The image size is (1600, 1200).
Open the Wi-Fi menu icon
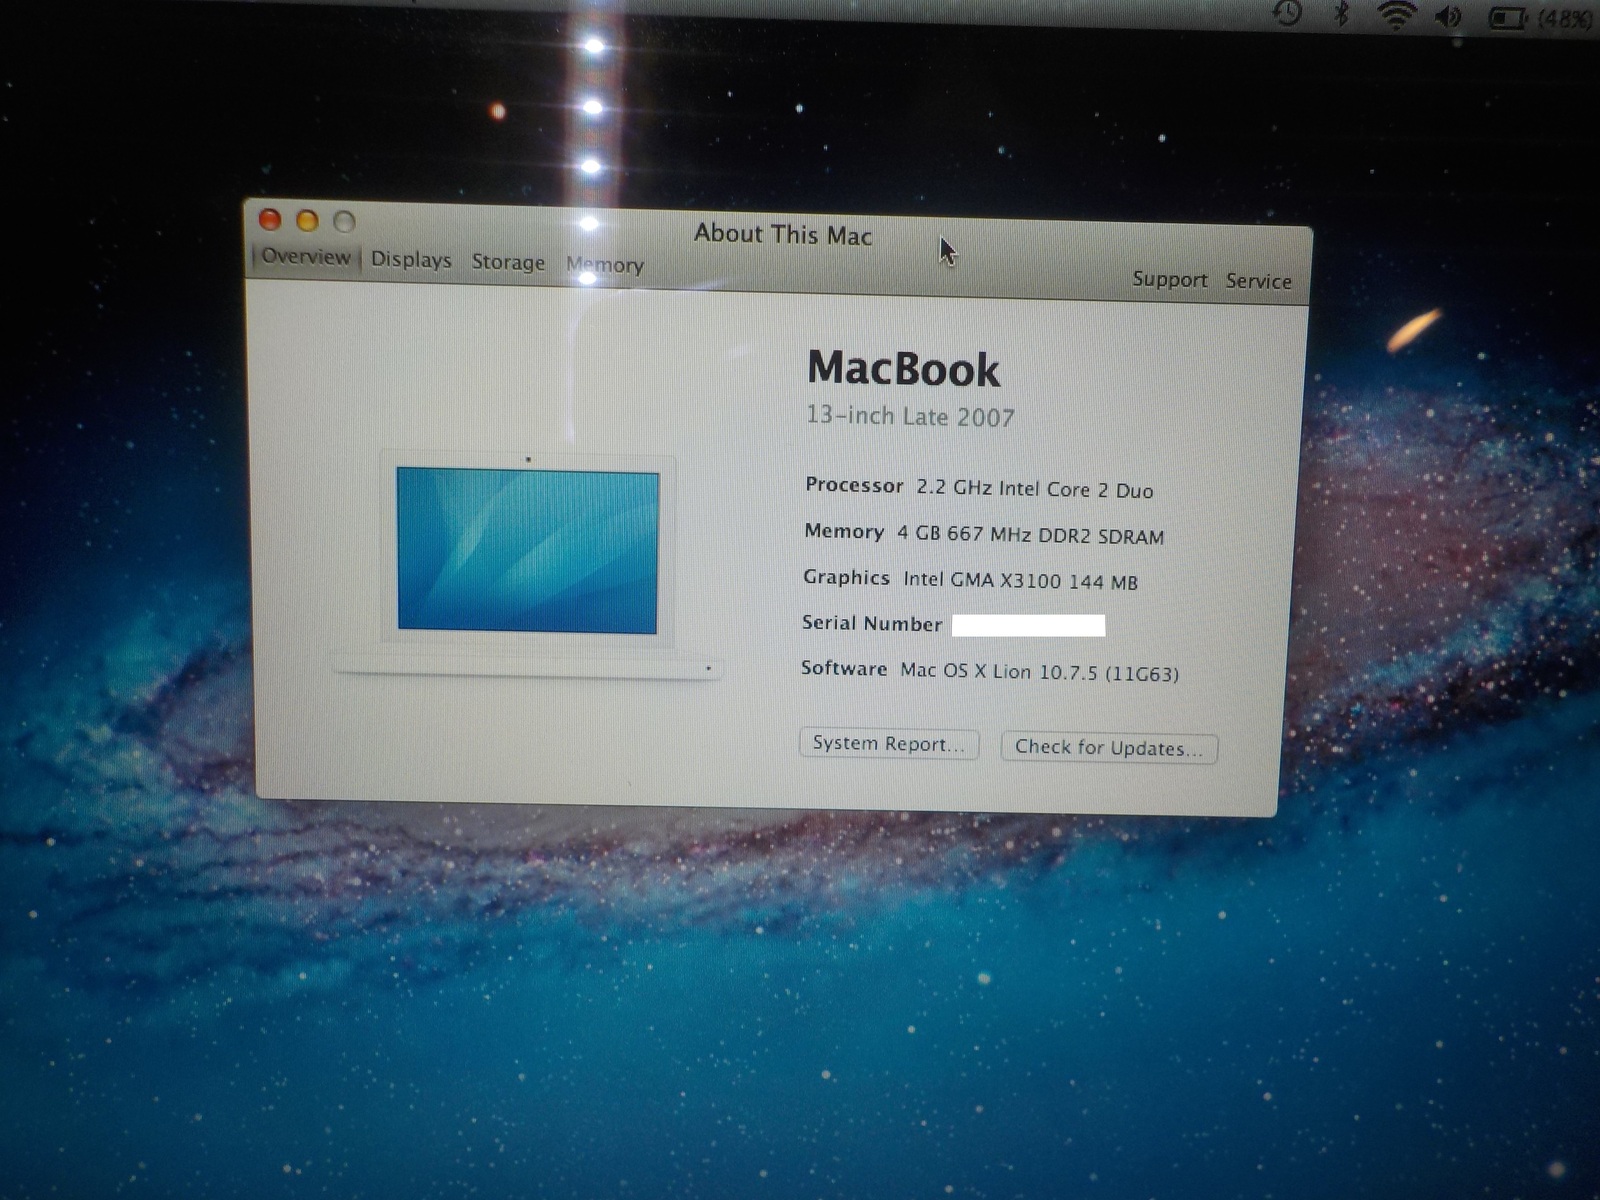[1395, 15]
